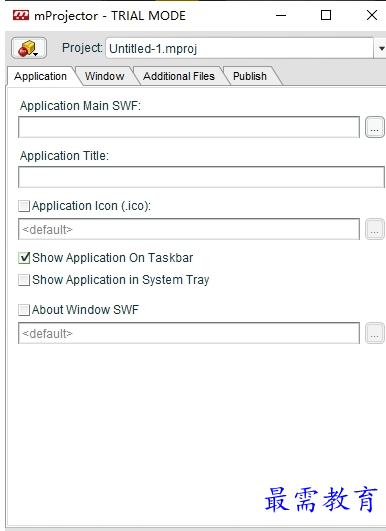
Task: Browse for Application Main SWF file
Action: 374,127
